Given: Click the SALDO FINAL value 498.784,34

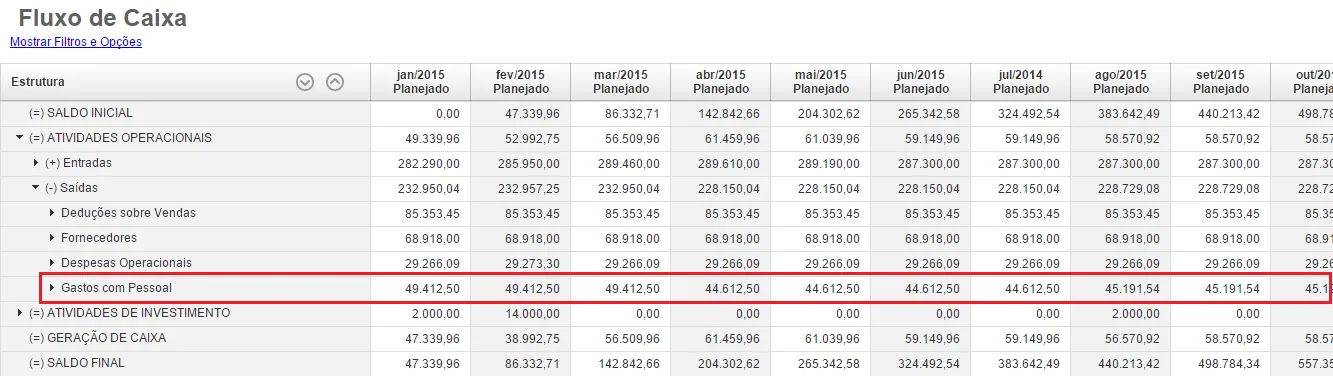Looking at the screenshot, I should click(1229, 363).
